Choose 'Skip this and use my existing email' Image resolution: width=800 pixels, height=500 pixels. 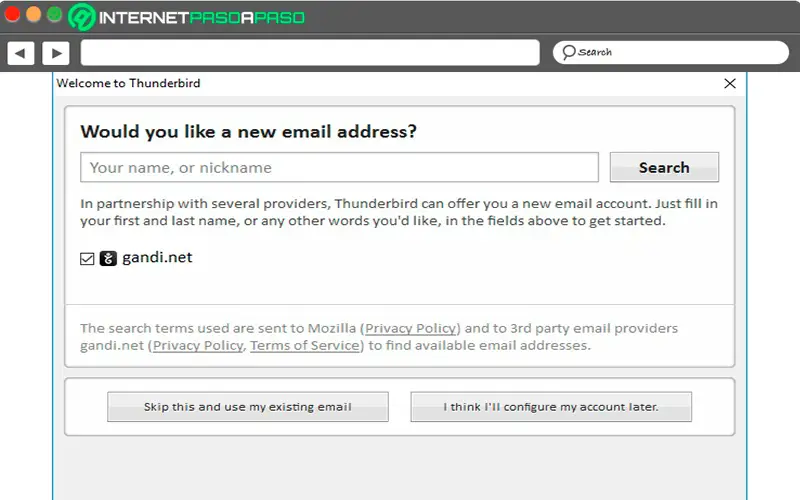tap(248, 407)
